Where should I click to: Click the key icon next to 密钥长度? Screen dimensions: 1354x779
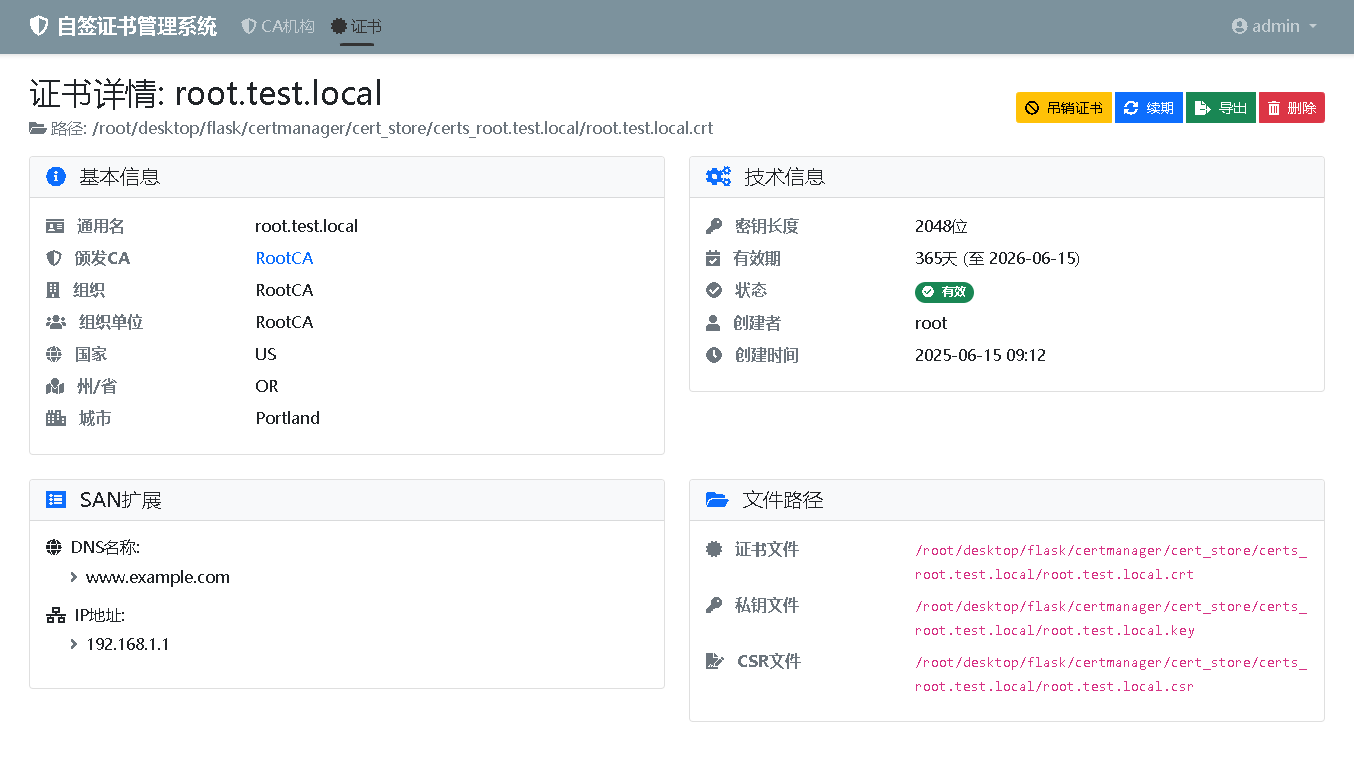pos(714,227)
